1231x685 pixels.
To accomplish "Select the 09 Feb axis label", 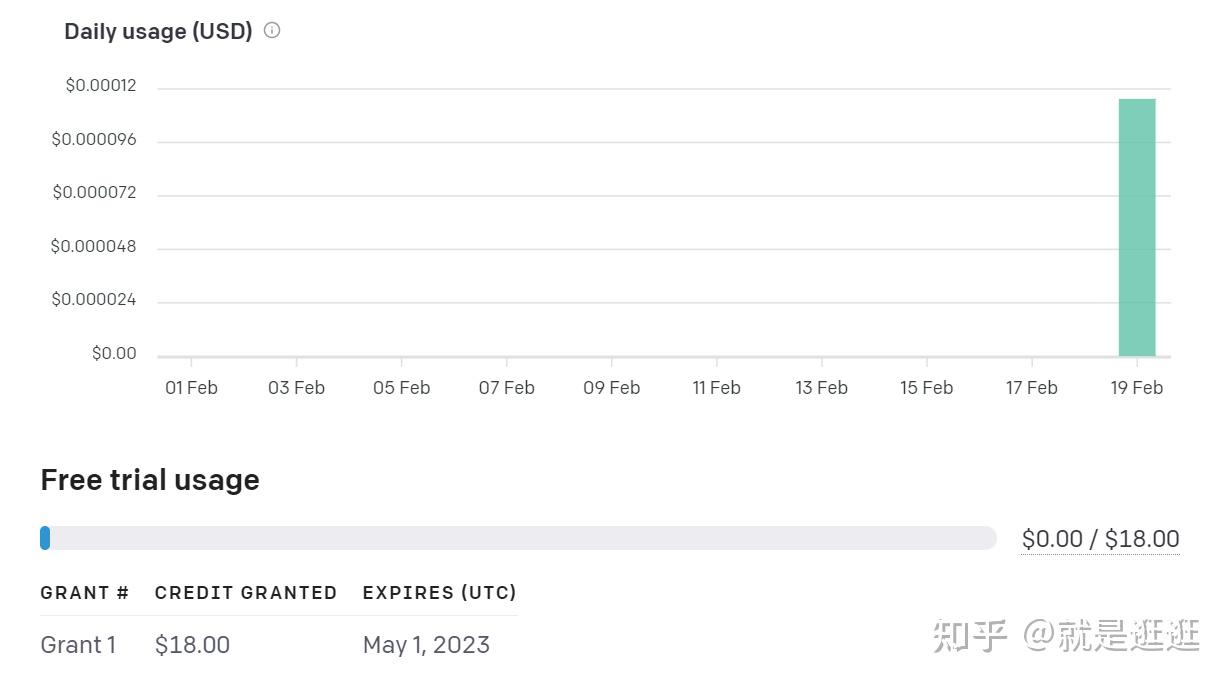I will click(611, 388).
